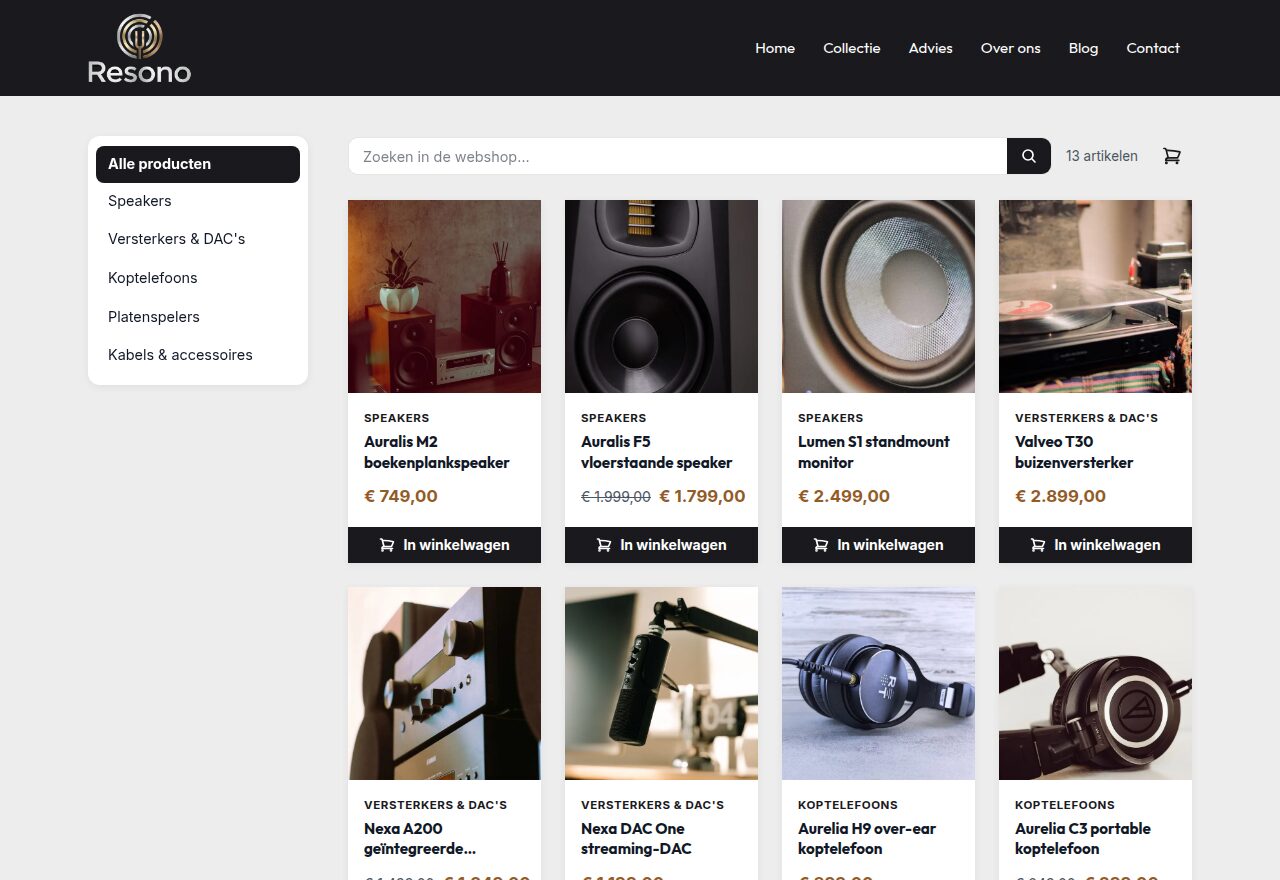Filter by the Speakers category

[x=198, y=201]
